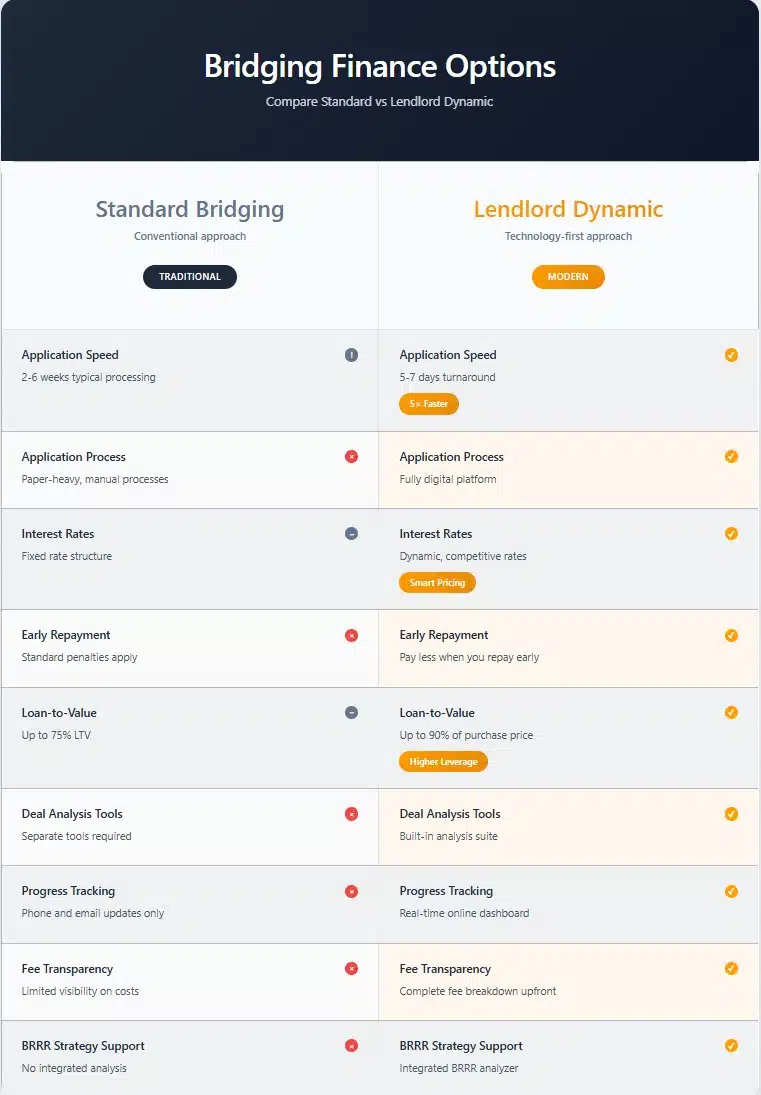
Task: Click the Up to 90% of purchase price text
Action: [466, 735]
